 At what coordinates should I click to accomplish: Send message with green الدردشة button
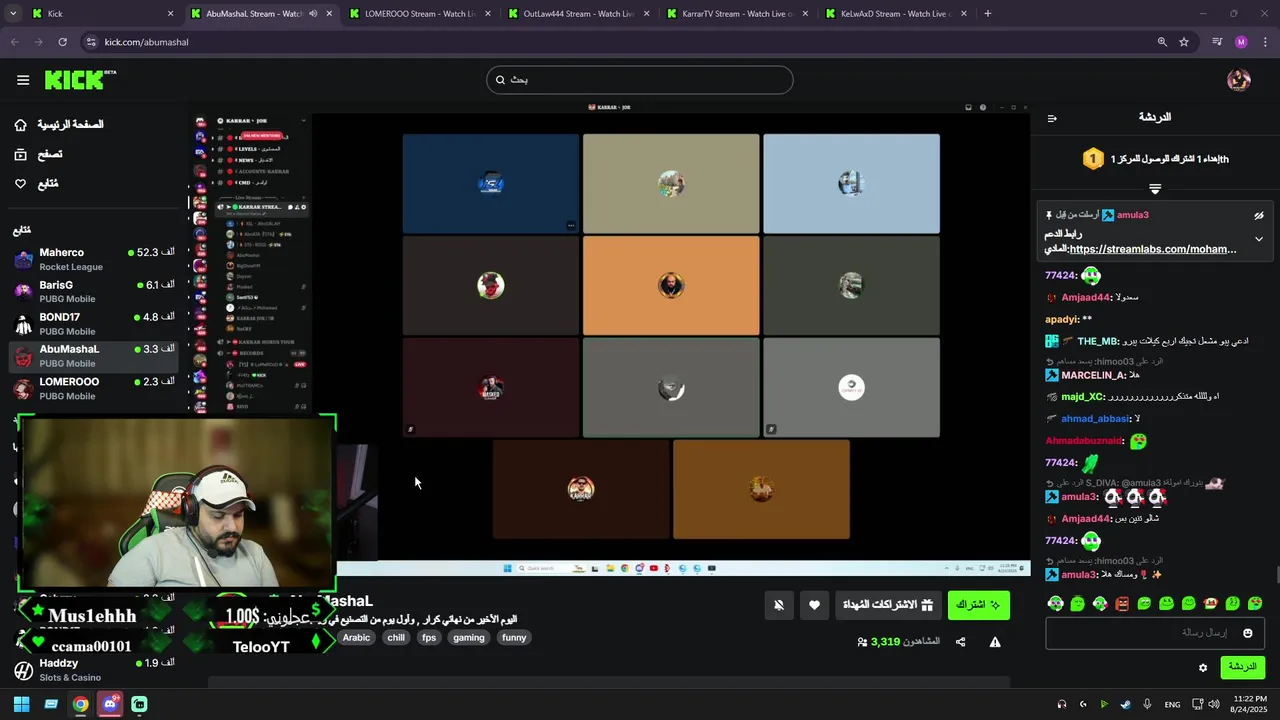tap(1242, 667)
